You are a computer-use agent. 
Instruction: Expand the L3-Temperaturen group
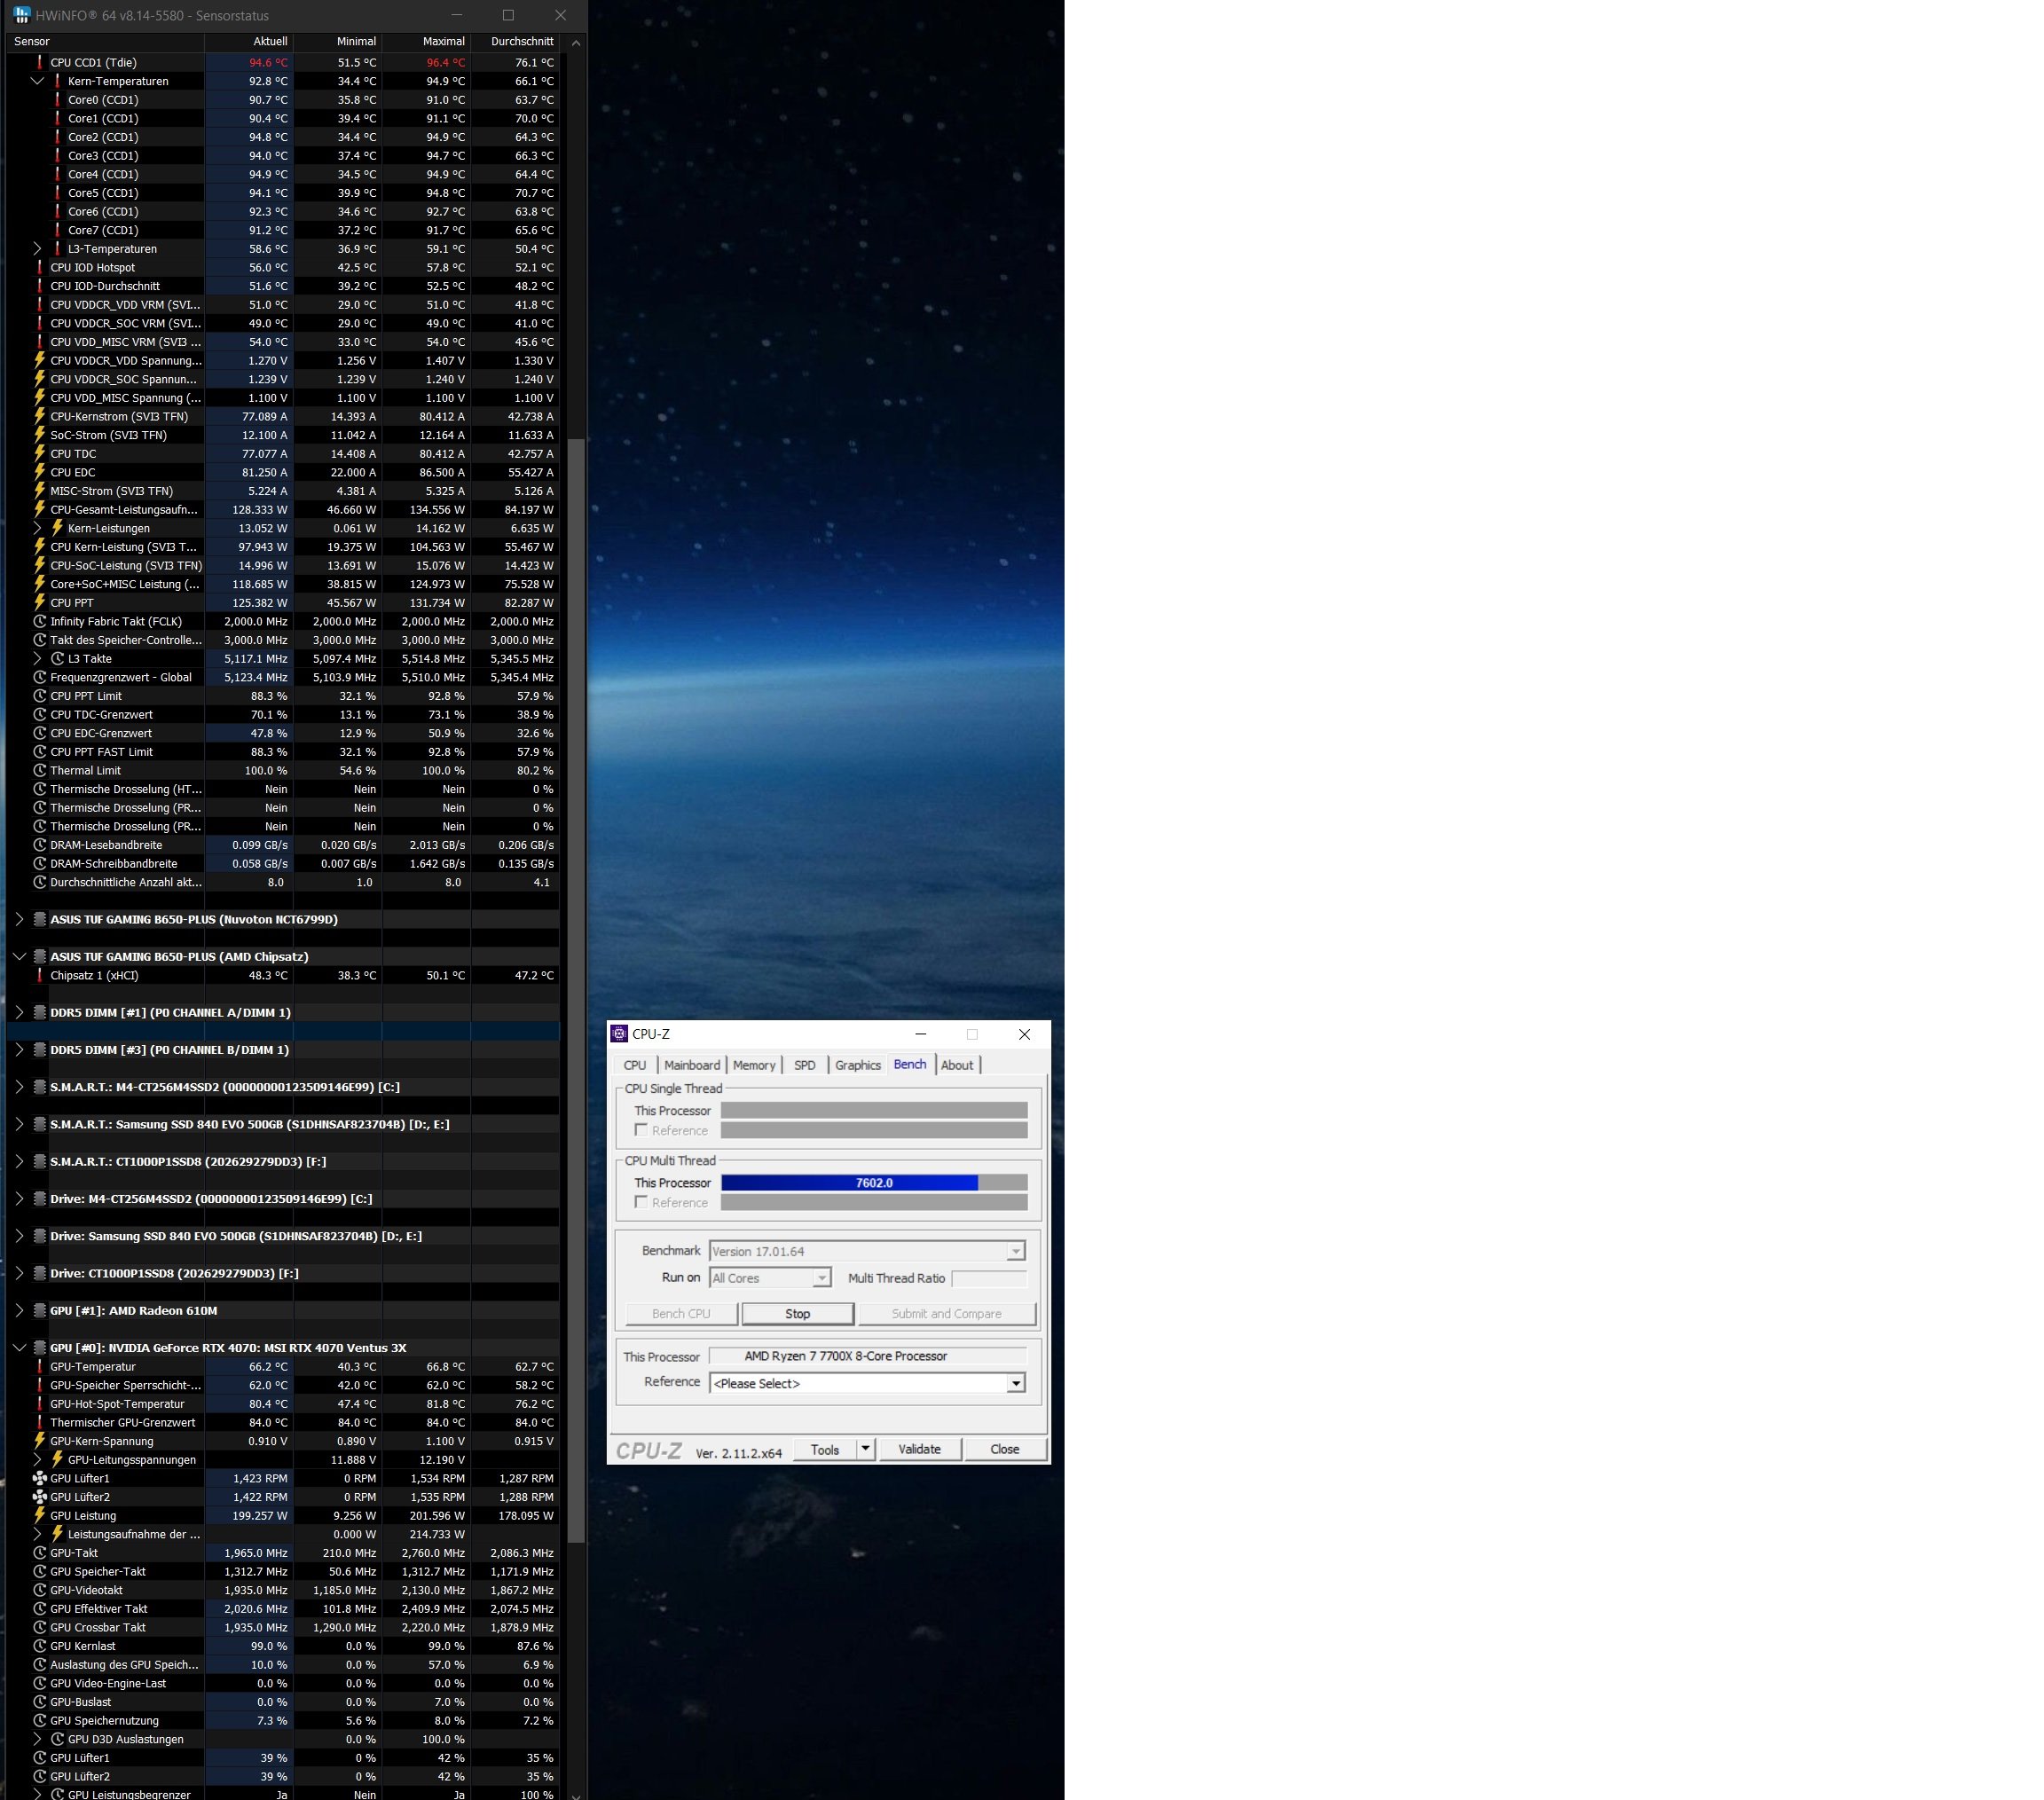37,249
